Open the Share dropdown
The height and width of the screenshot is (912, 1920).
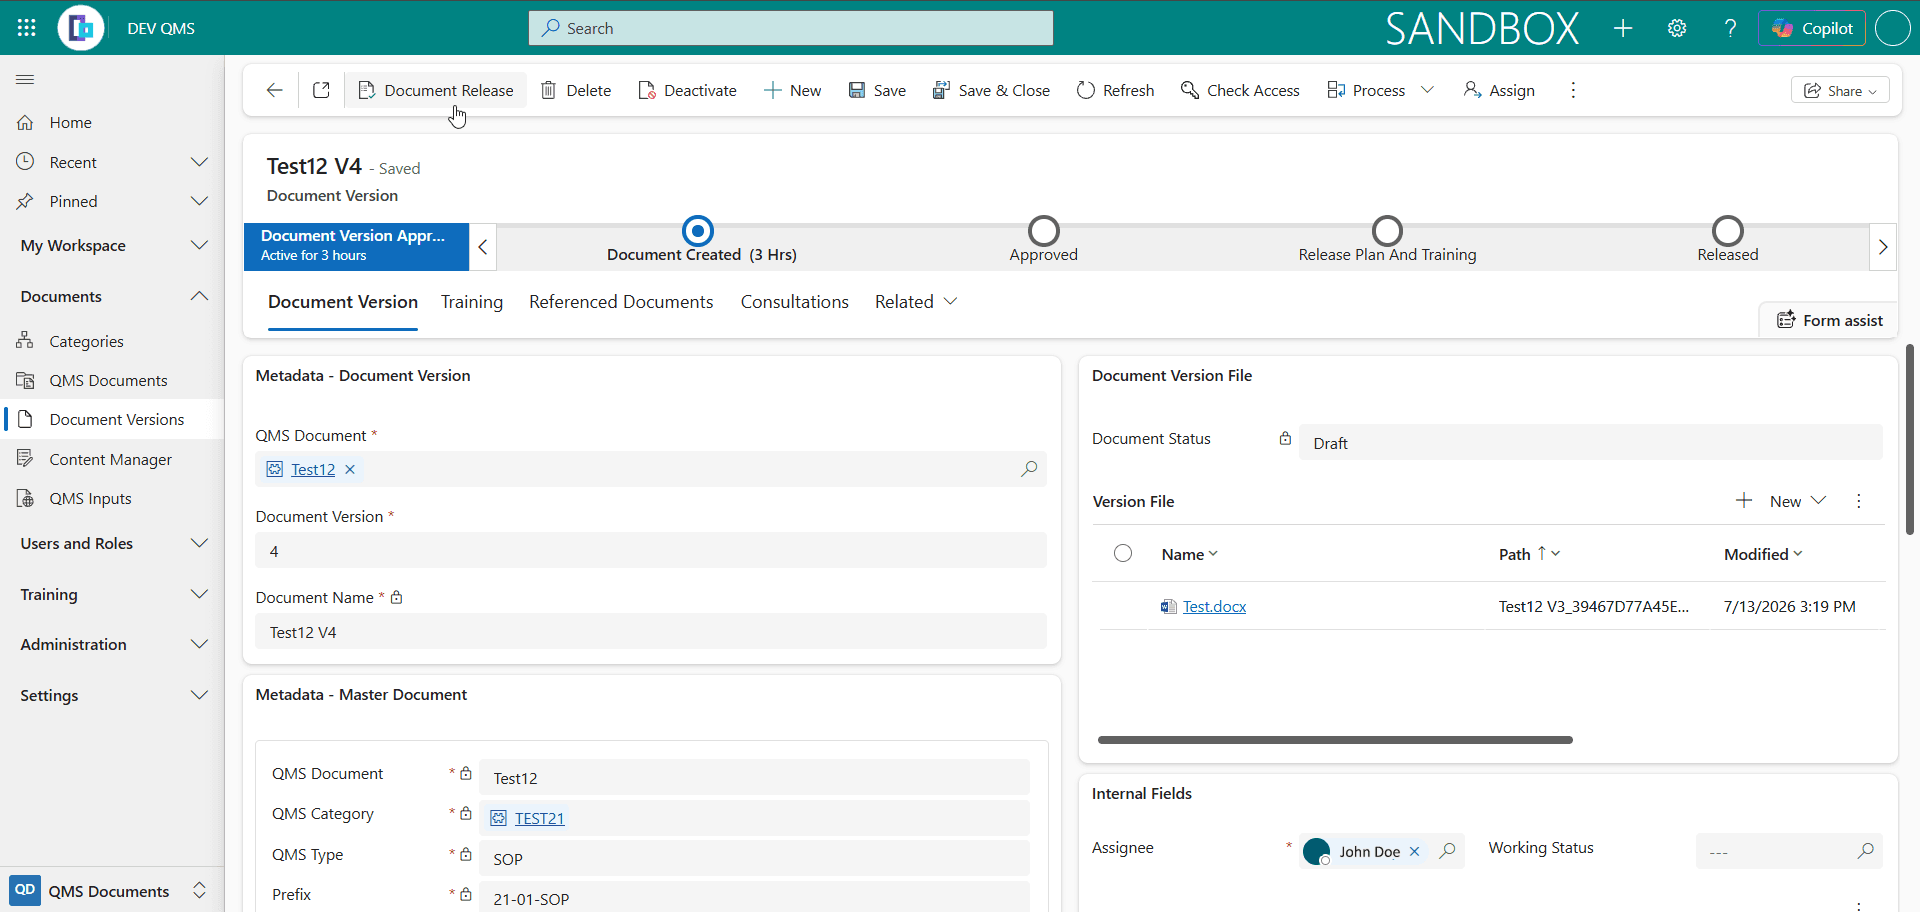tap(1840, 90)
